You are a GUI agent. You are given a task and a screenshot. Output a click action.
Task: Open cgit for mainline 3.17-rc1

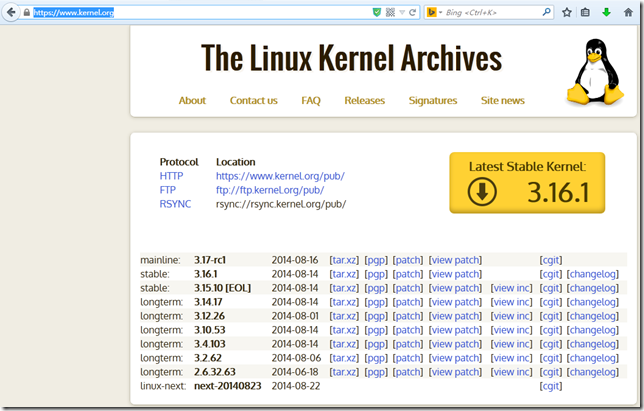tap(551, 260)
